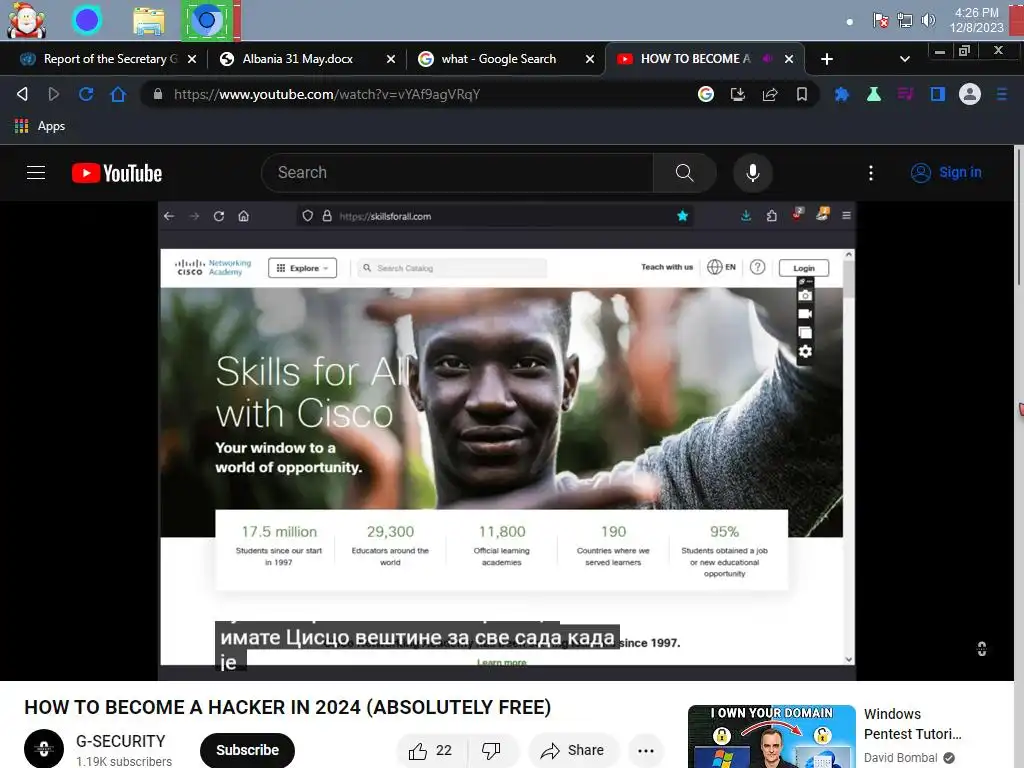
Task: Open the browser profile avatar
Action: [x=970, y=94]
